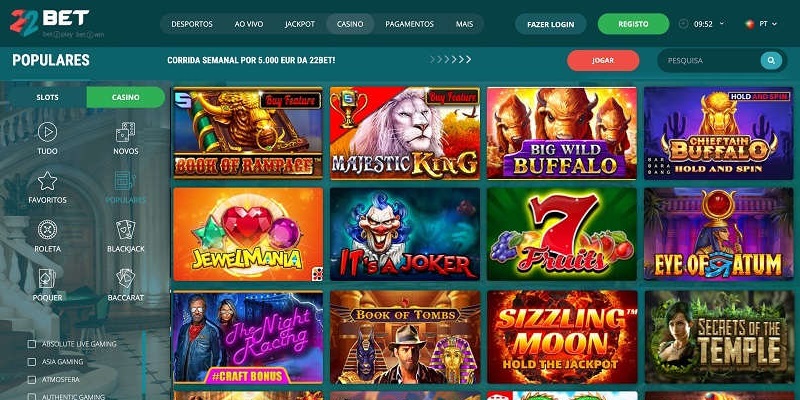
Task: Expand the PT language dropdown
Action: click(x=761, y=24)
